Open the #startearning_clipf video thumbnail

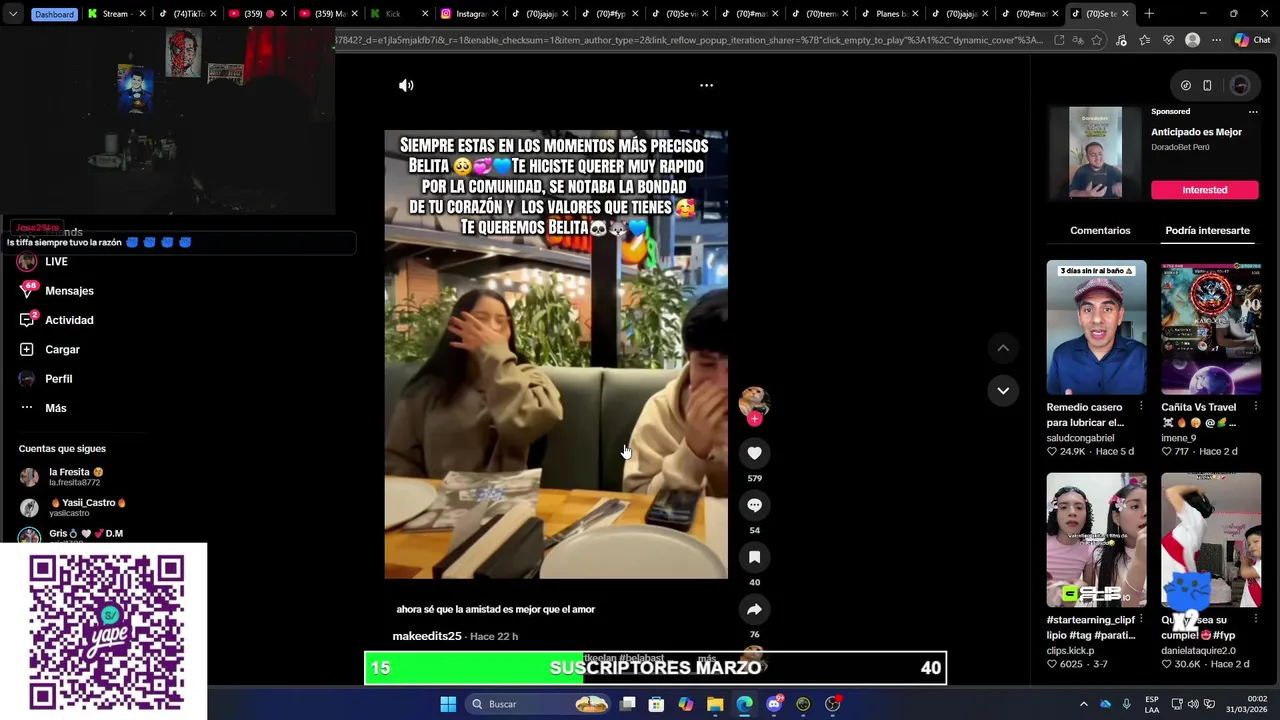coord(1096,540)
